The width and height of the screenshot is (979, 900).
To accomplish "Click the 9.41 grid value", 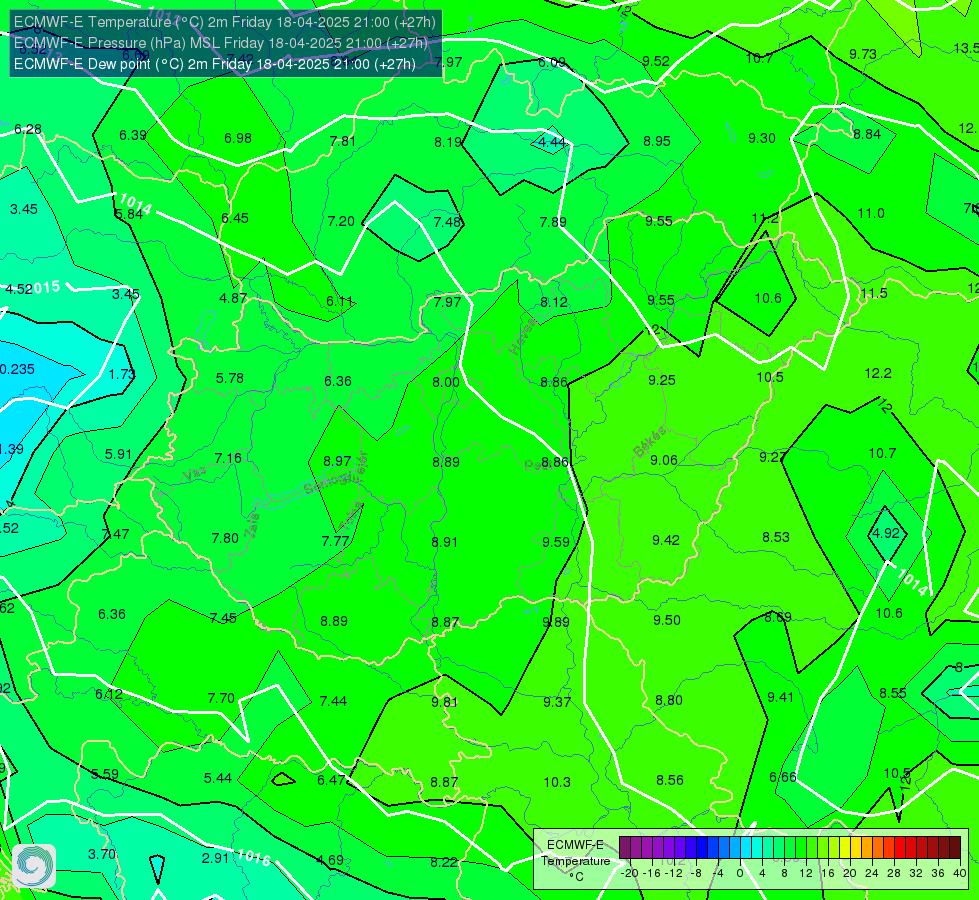I will pos(780,697).
